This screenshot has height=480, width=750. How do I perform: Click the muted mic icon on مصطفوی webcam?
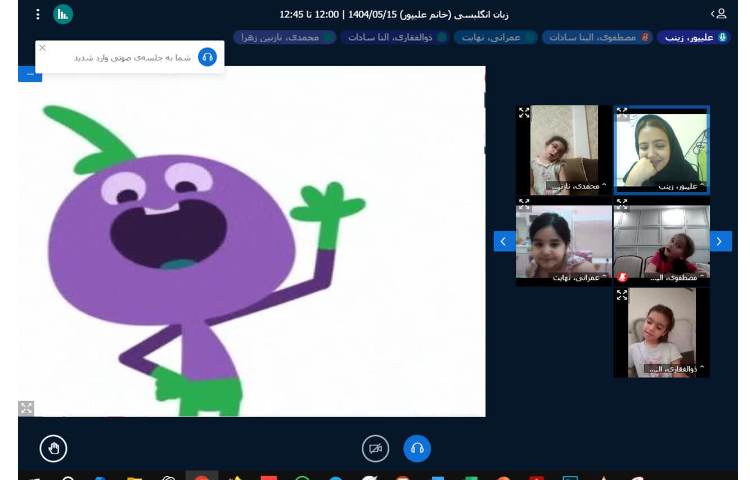click(622, 277)
